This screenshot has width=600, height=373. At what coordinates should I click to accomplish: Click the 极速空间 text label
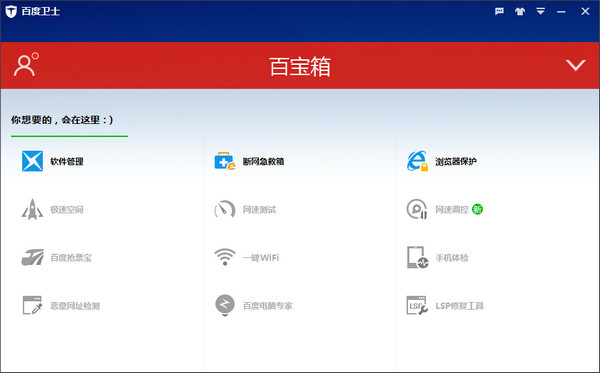[67, 210]
